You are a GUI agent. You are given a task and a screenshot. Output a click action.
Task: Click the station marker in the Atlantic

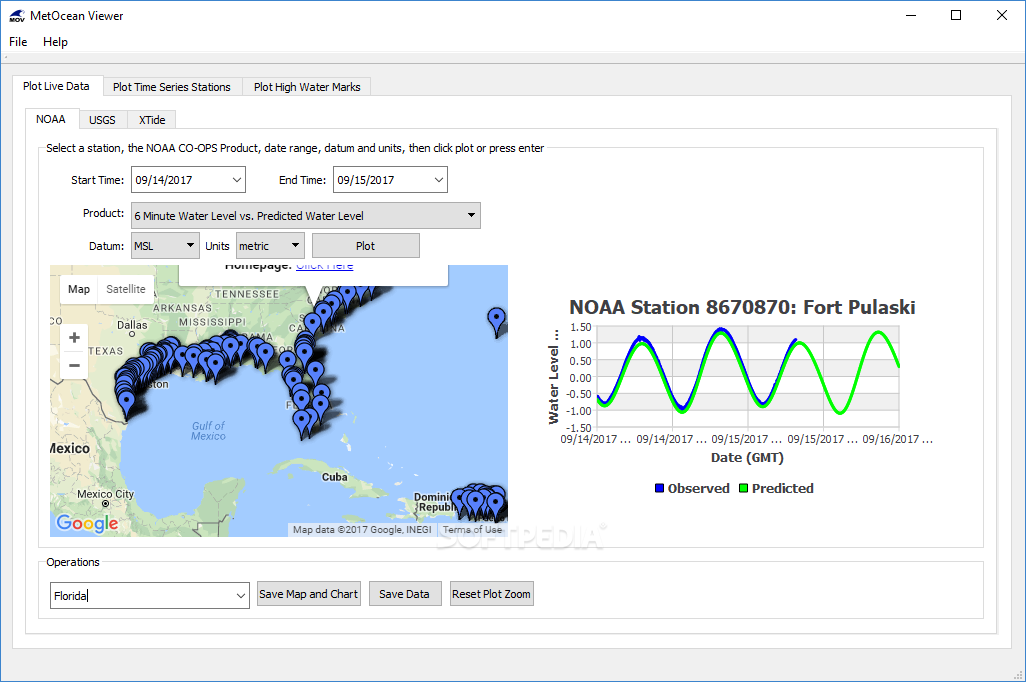[497, 321]
